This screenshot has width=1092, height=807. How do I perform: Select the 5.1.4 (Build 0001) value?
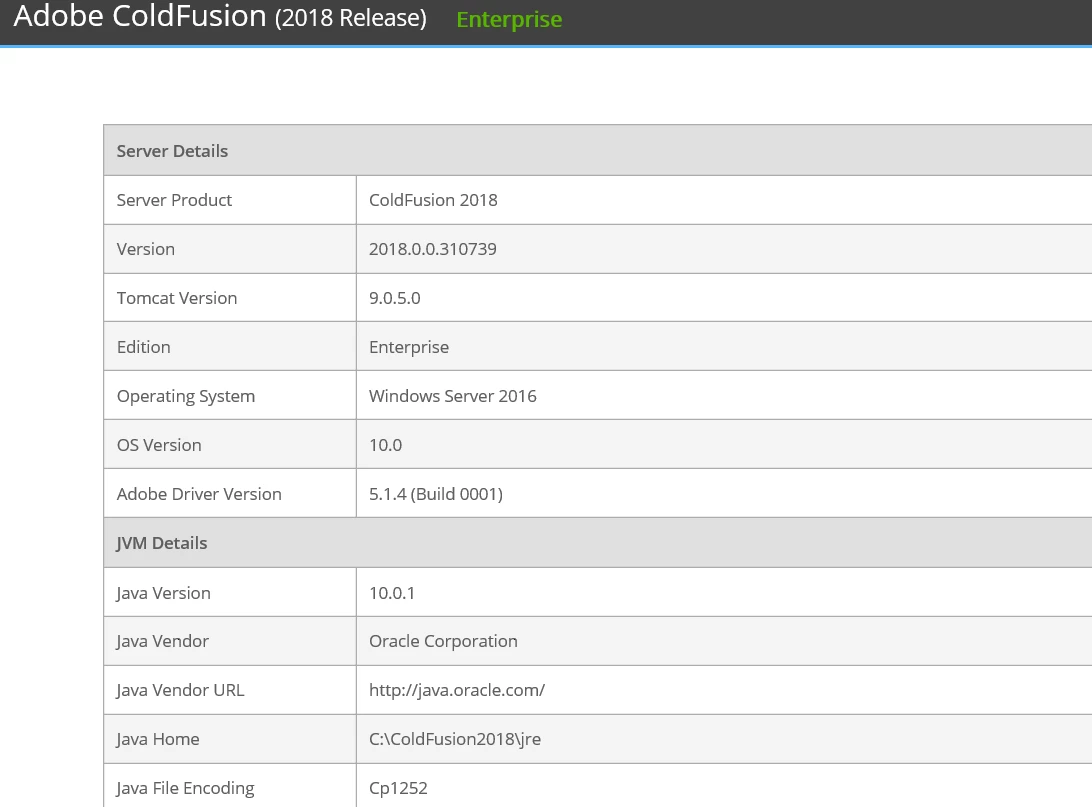[436, 494]
